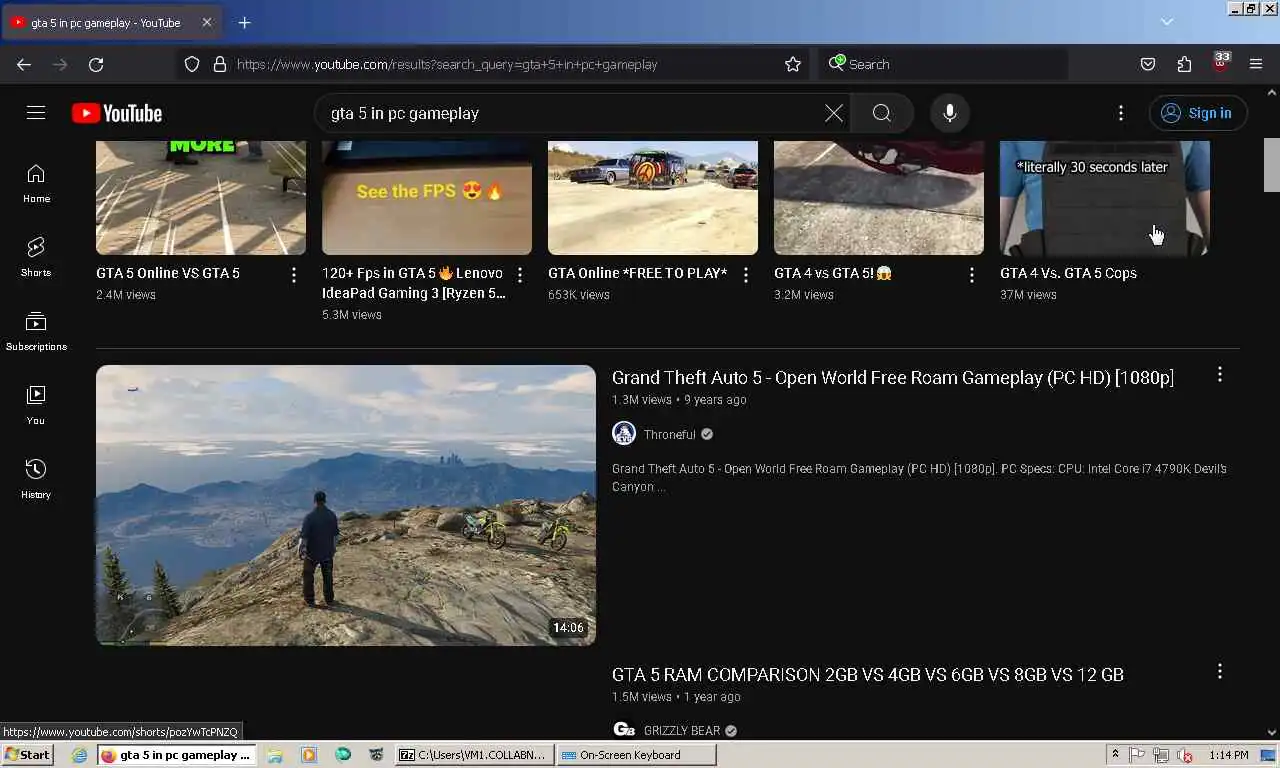Expand the list all tabs dropdown arrow
The height and width of the screenshot is (768, 1280).
coord(1167,22)
